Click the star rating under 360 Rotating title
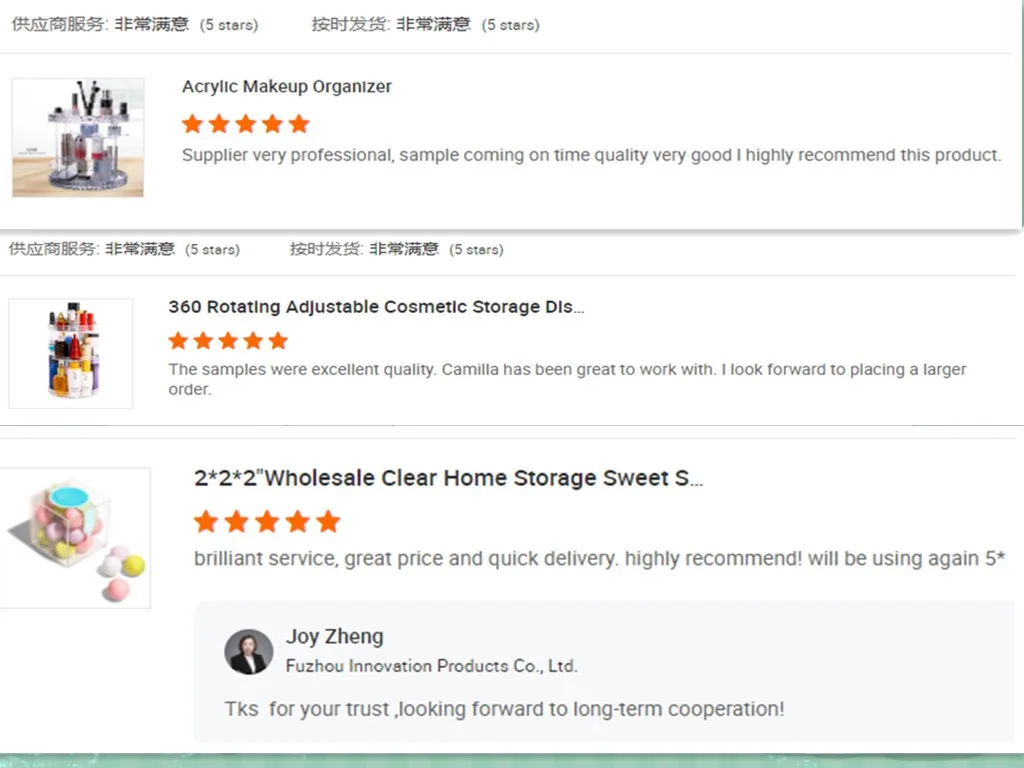The width and height of the screenshot is (1024, 768). click(x=228, y=341)
